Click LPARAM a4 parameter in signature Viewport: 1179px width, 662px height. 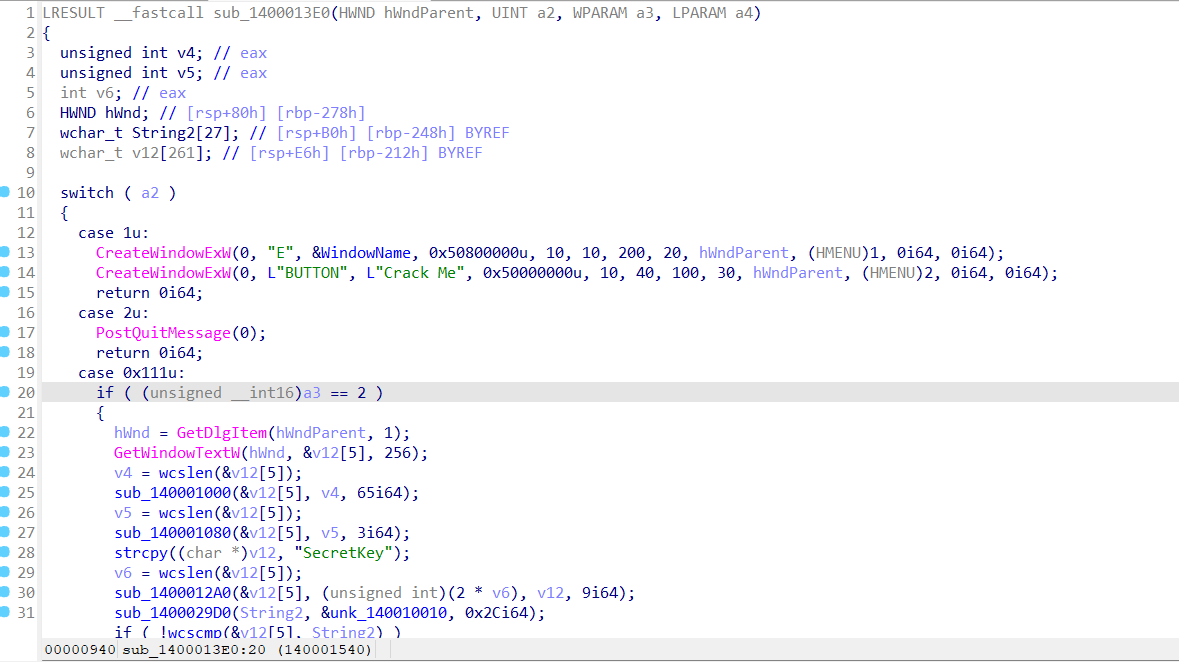(x=712, y=13)
